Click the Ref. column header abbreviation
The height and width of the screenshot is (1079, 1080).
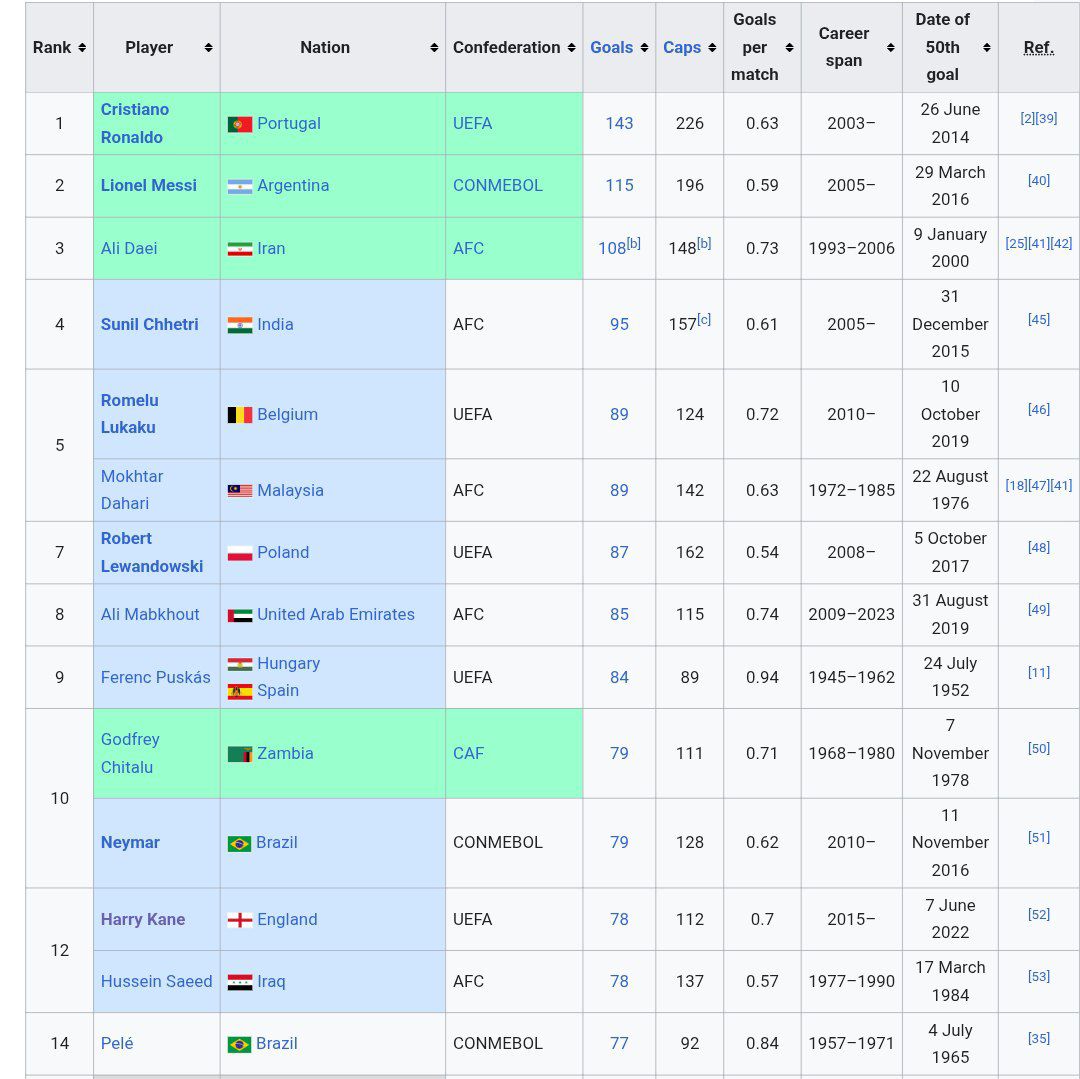click(x=1039, y=48)
